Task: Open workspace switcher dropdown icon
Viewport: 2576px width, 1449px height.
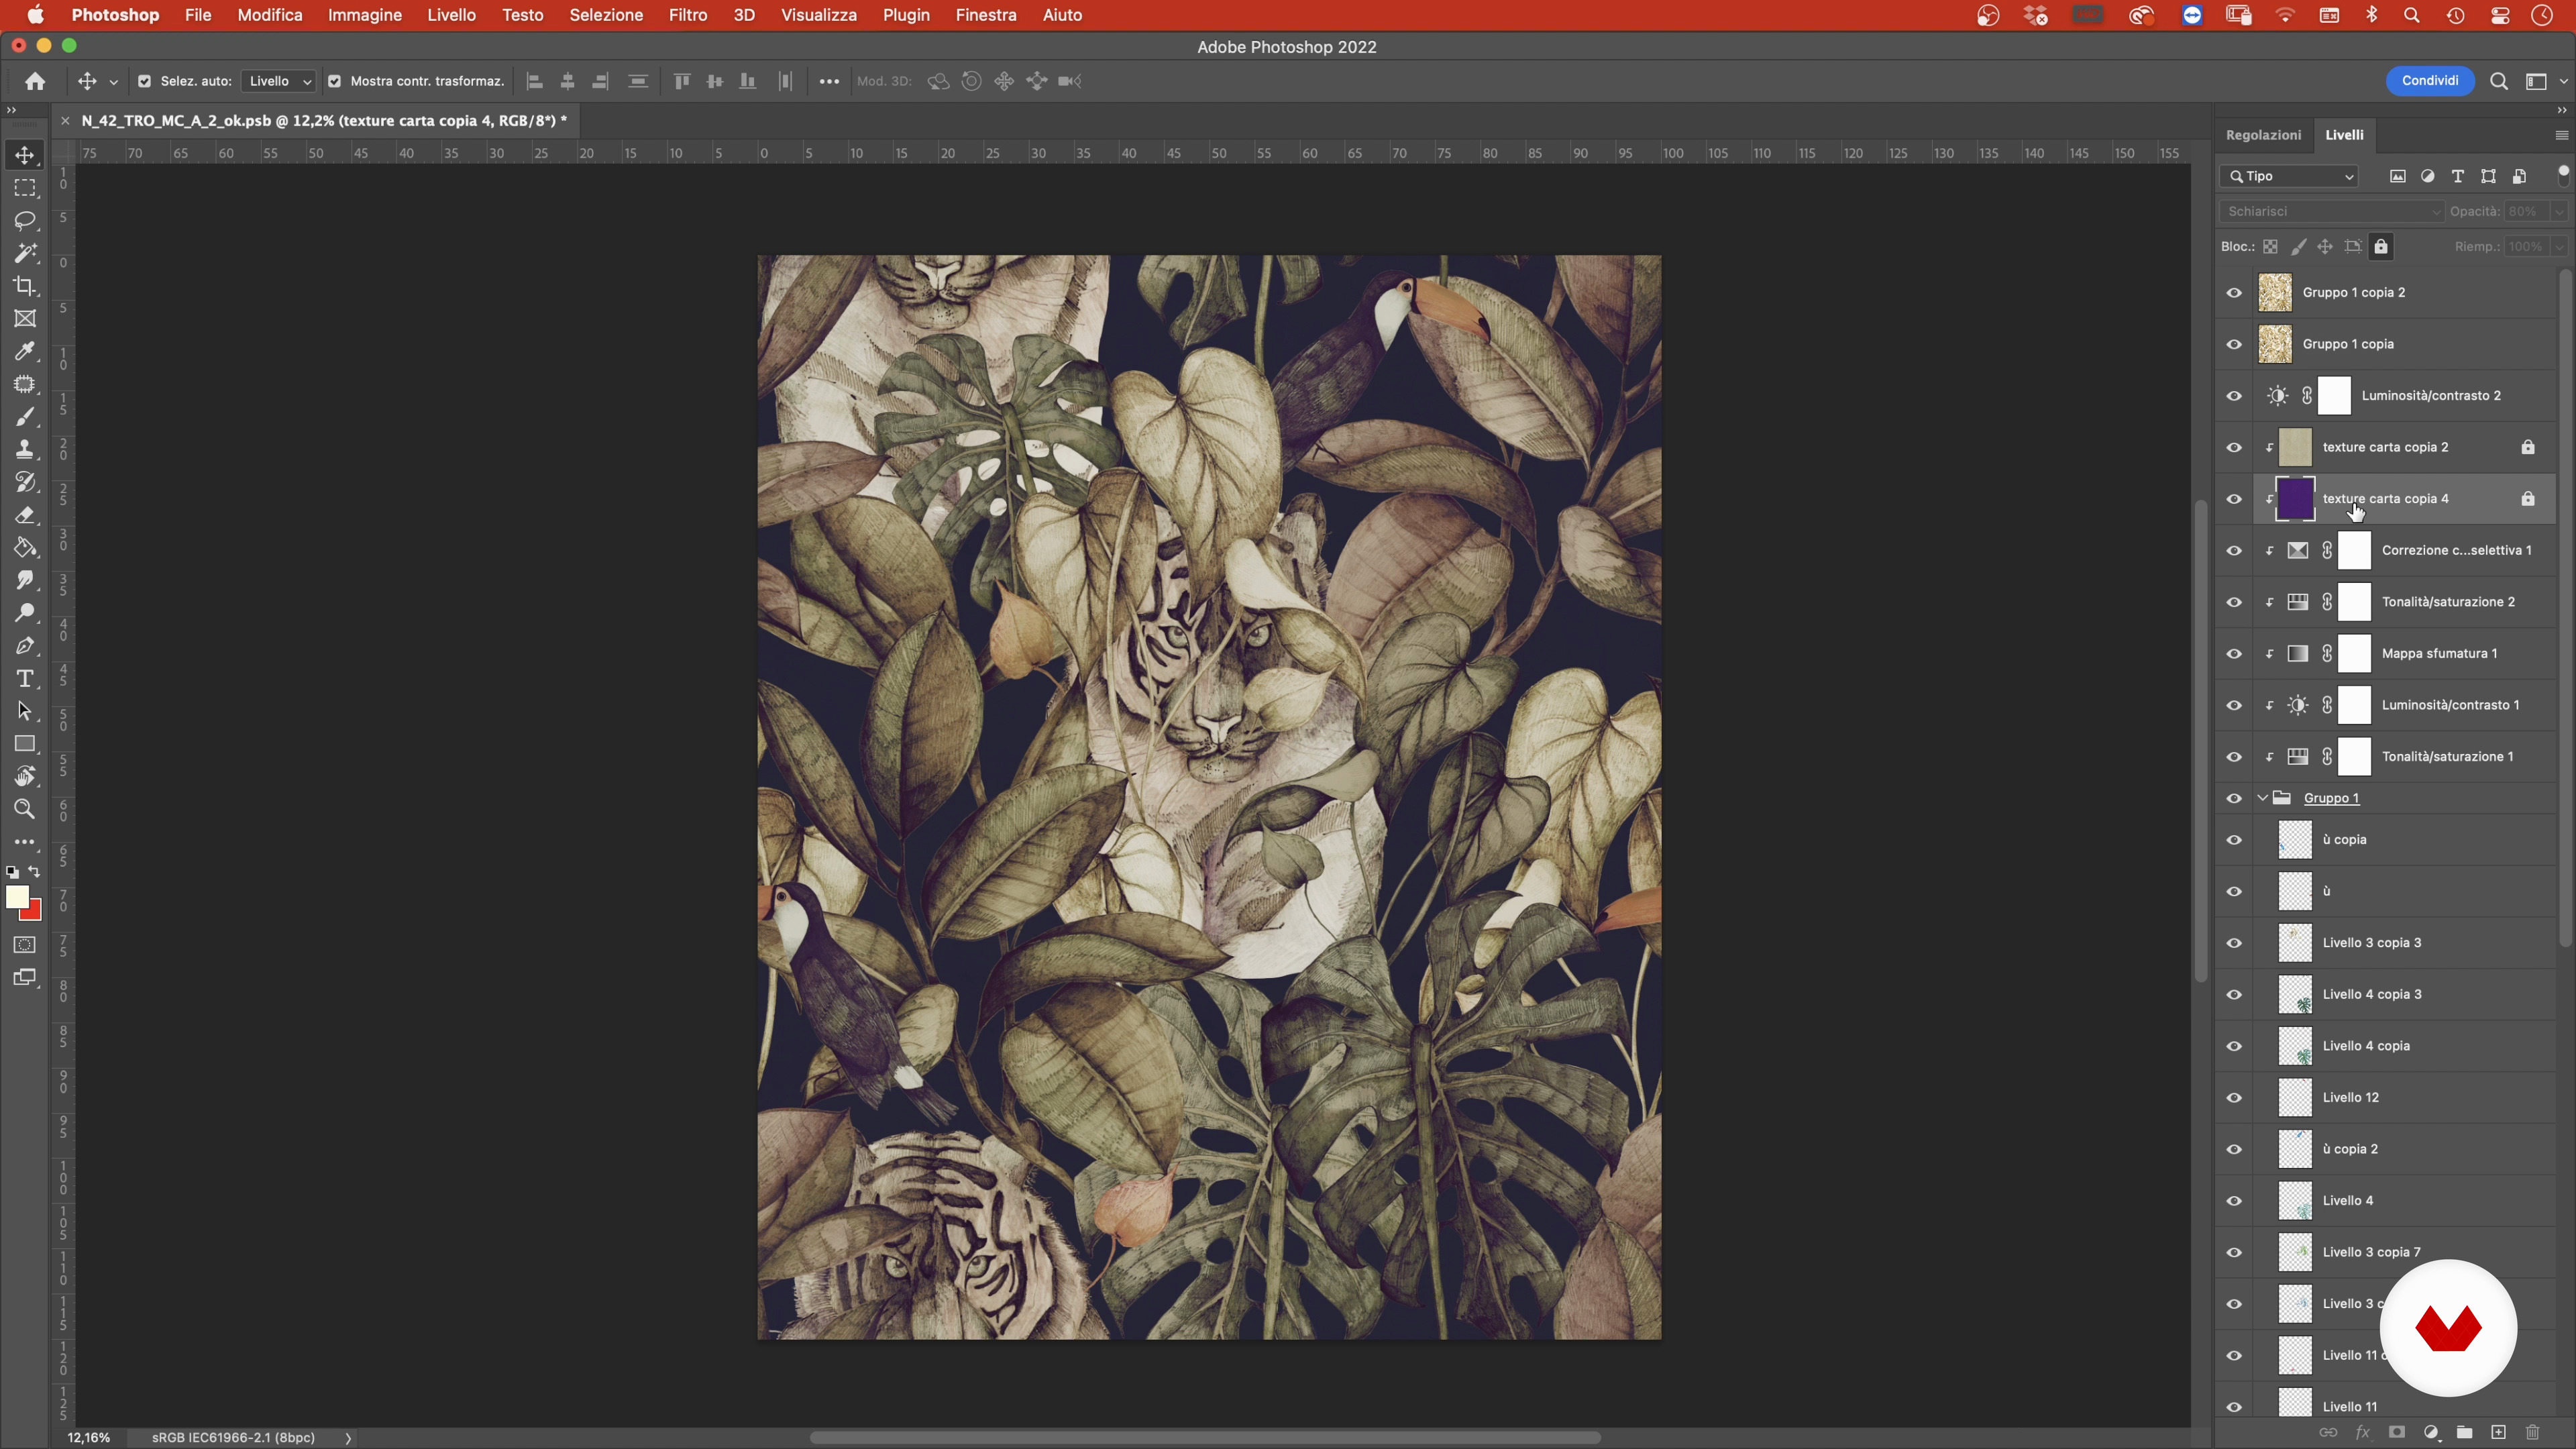Action: pyautogui.click(x=2542, y=81)
